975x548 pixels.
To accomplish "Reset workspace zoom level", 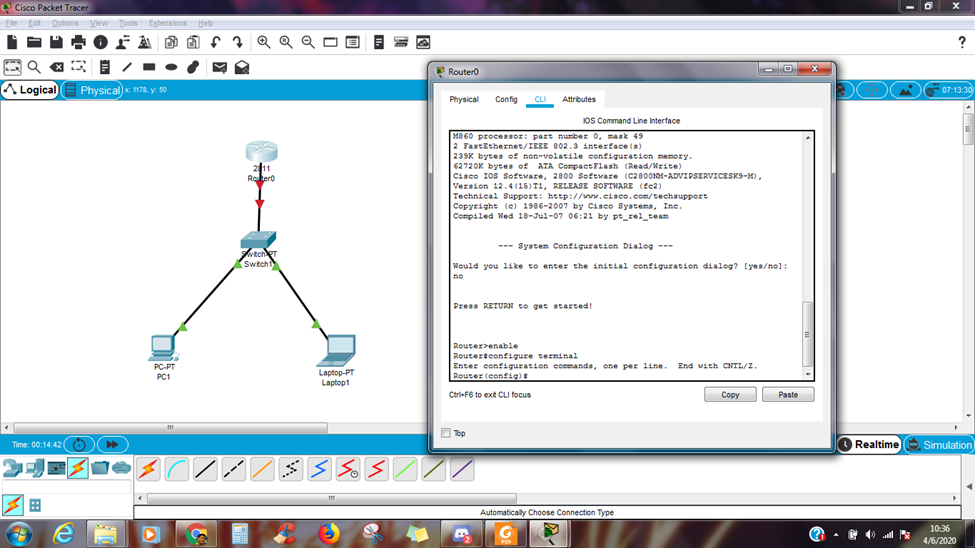I will click(286, 42).
